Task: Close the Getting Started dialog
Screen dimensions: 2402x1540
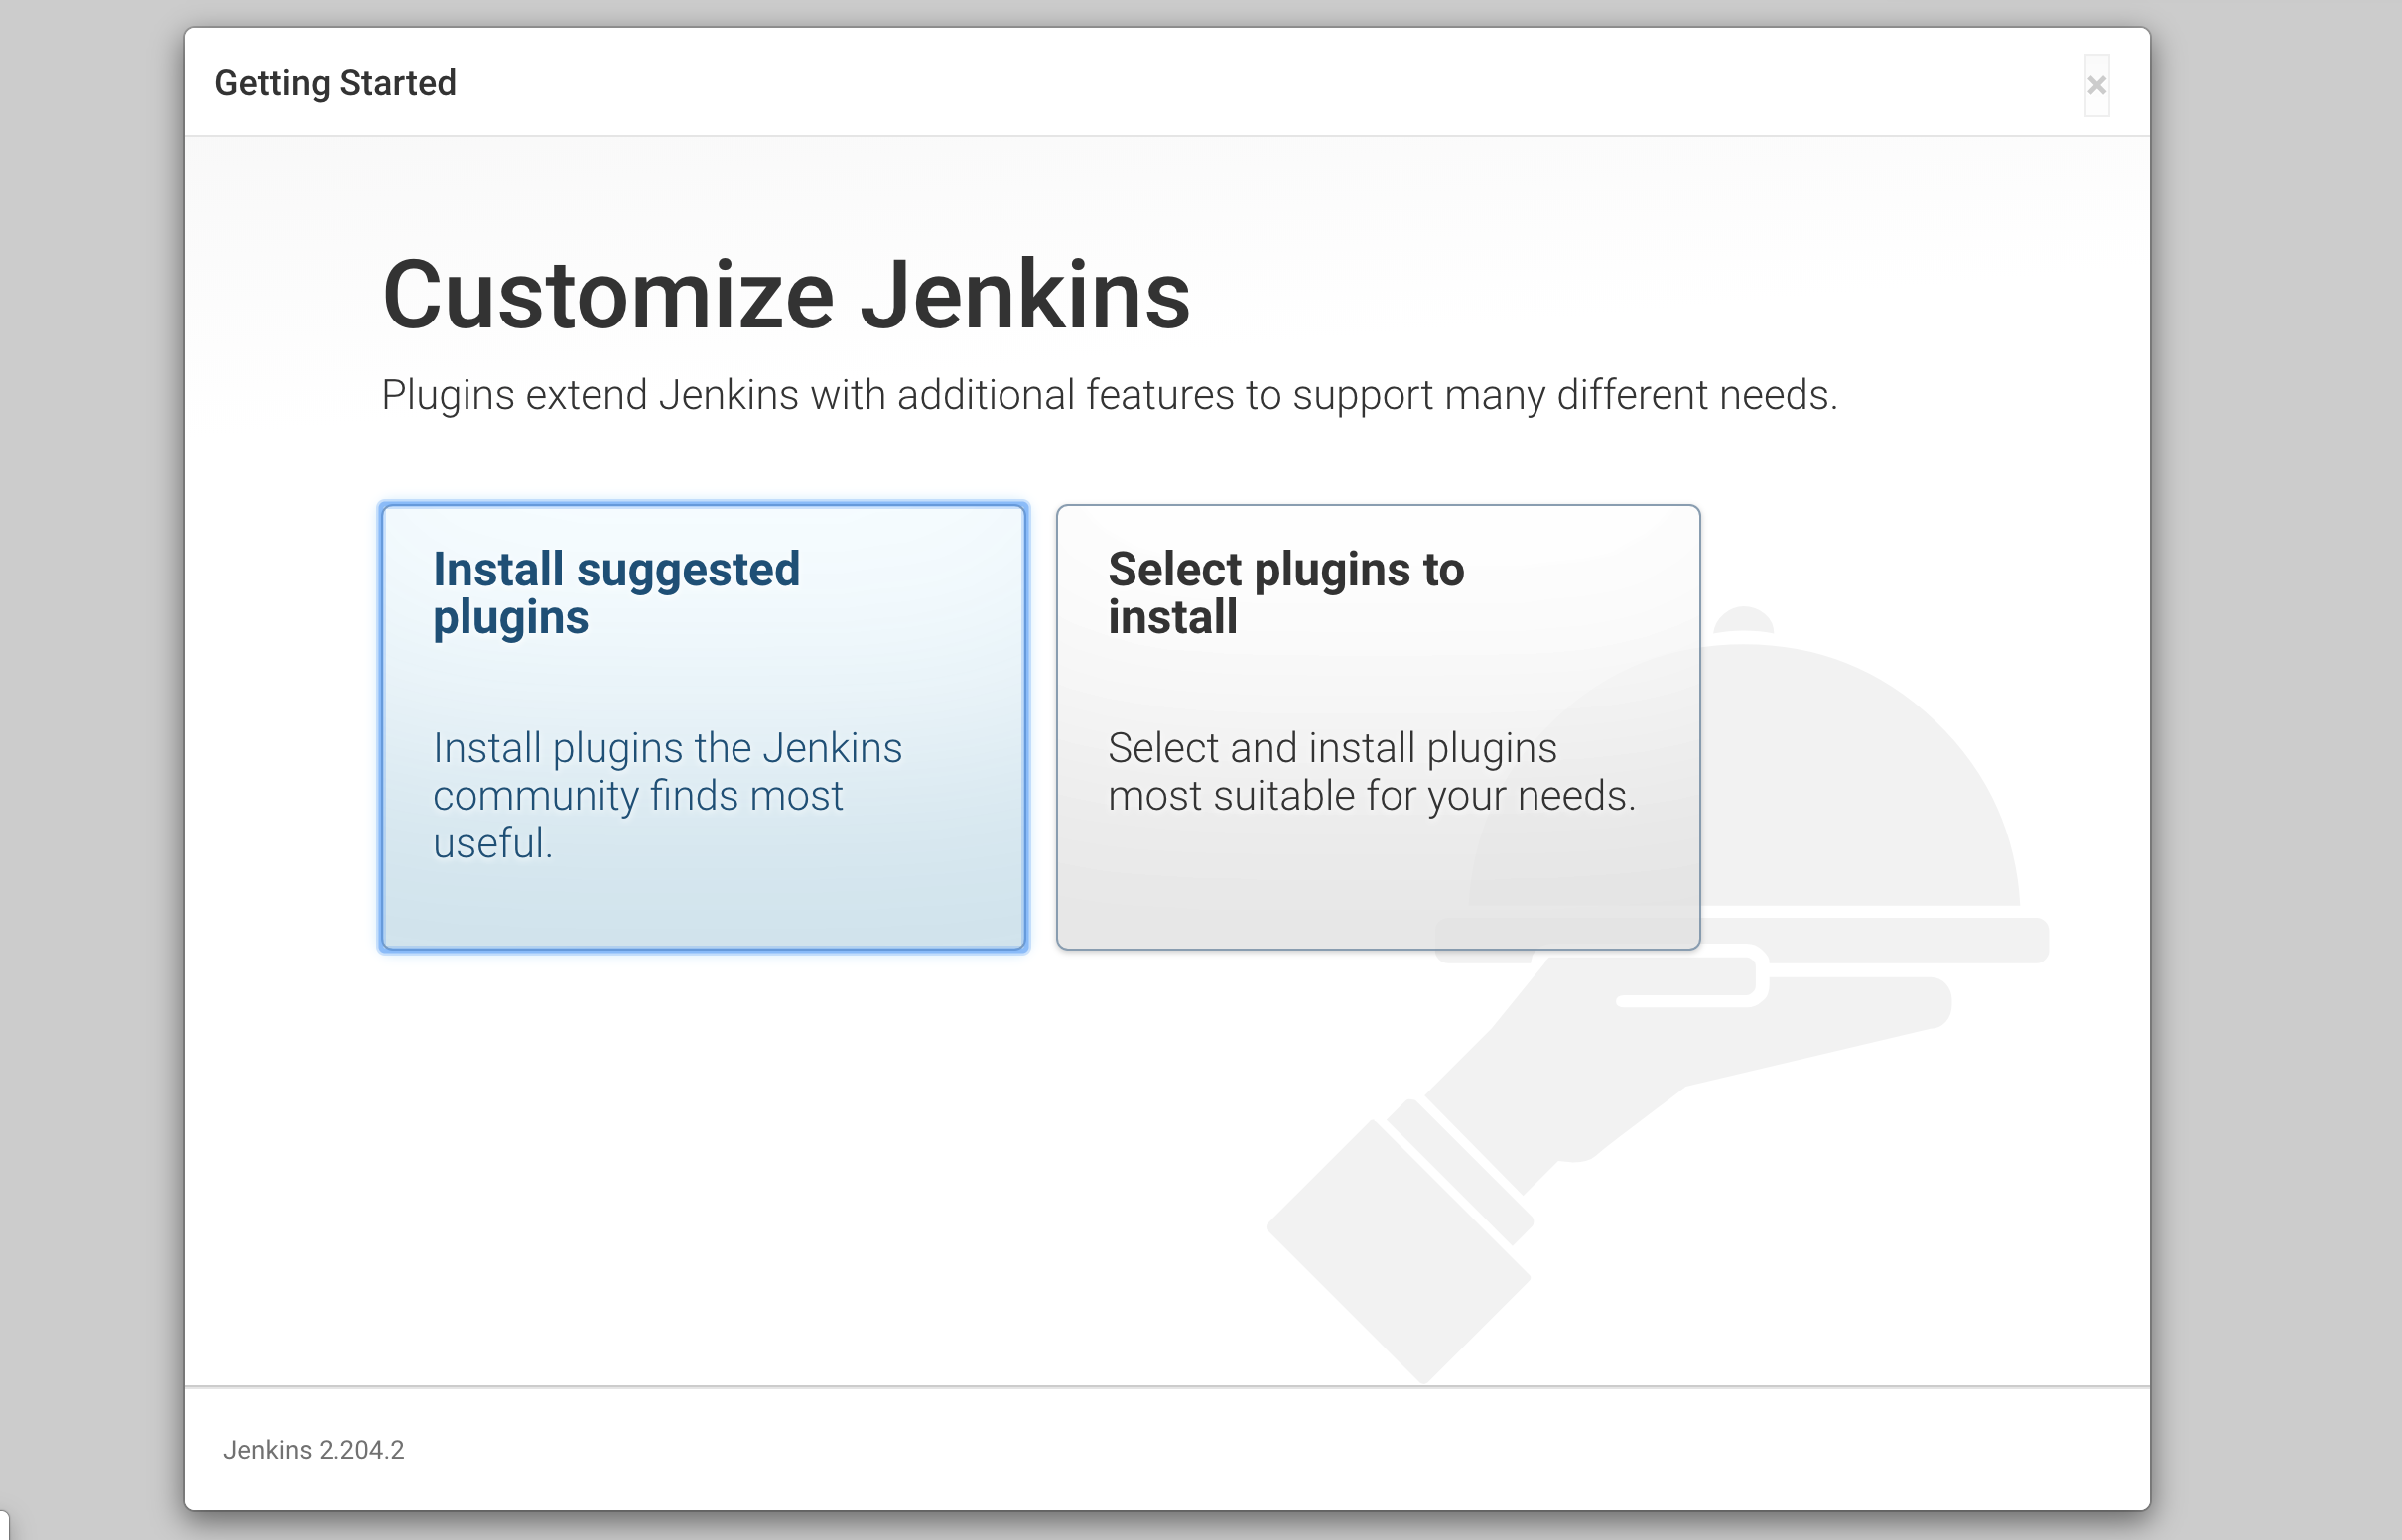Action: pos(2096,86)
